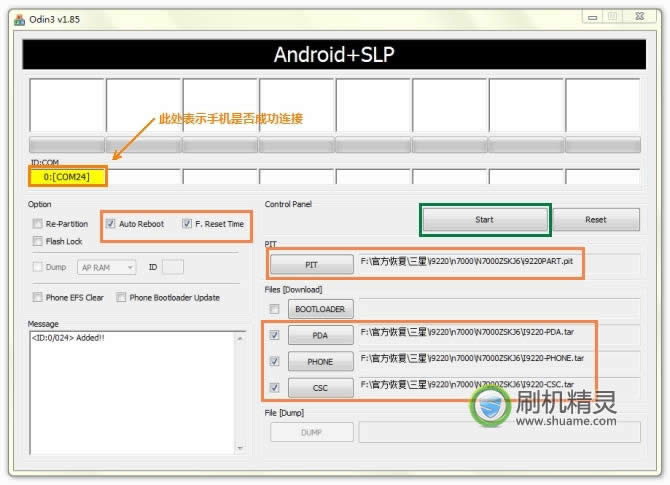Enable the Flash Lock checkbox

pos(38,241)
